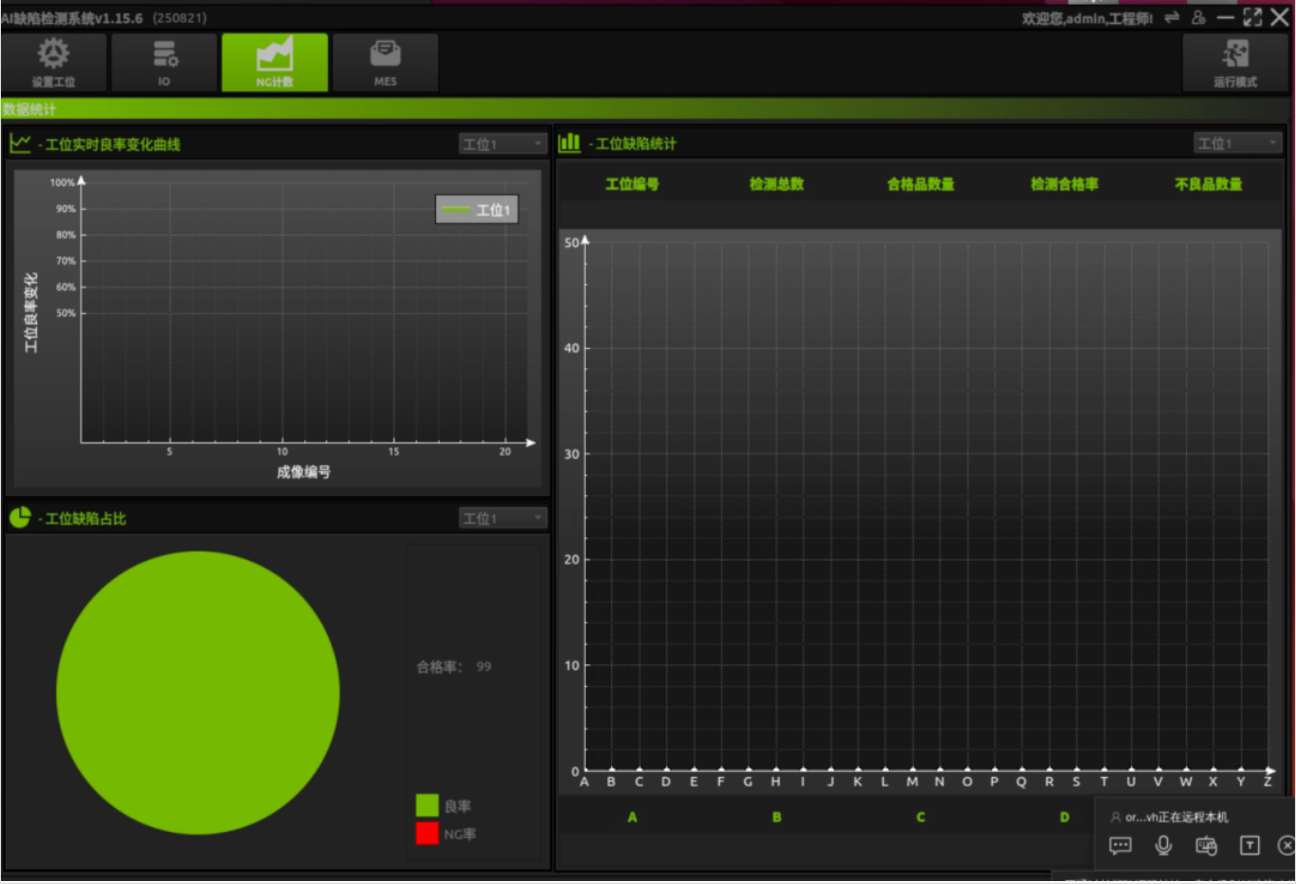Screen dimensions: 1296x884
Task: Click the 工位编号 column header
Action: 632,184
